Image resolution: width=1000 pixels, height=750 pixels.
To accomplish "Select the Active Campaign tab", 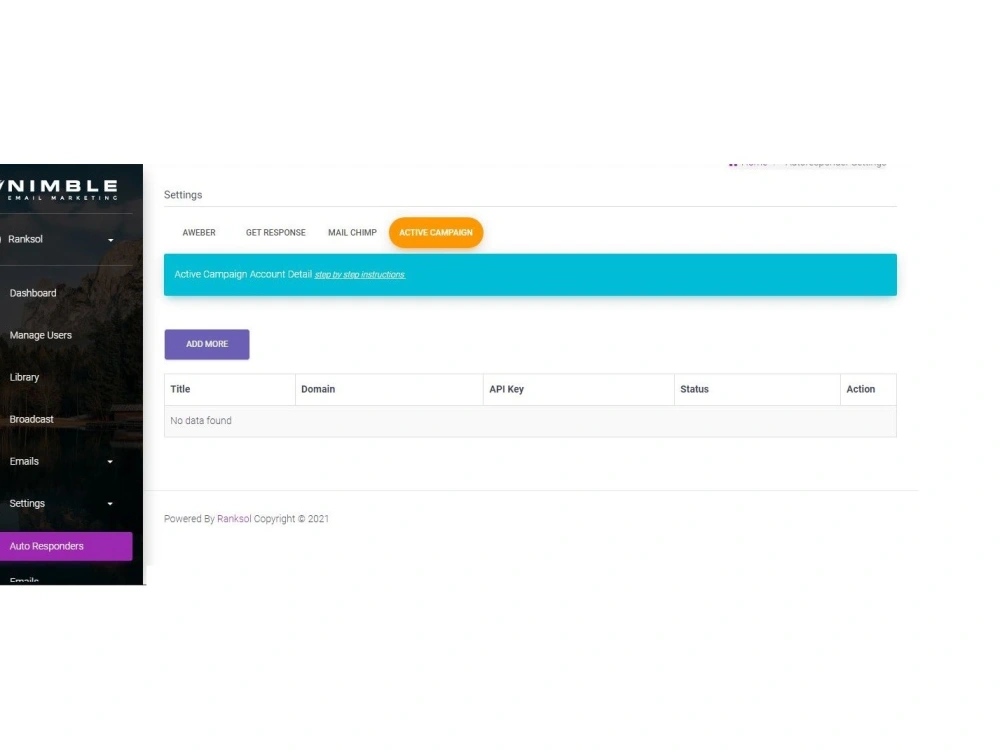I will point(436,233).
